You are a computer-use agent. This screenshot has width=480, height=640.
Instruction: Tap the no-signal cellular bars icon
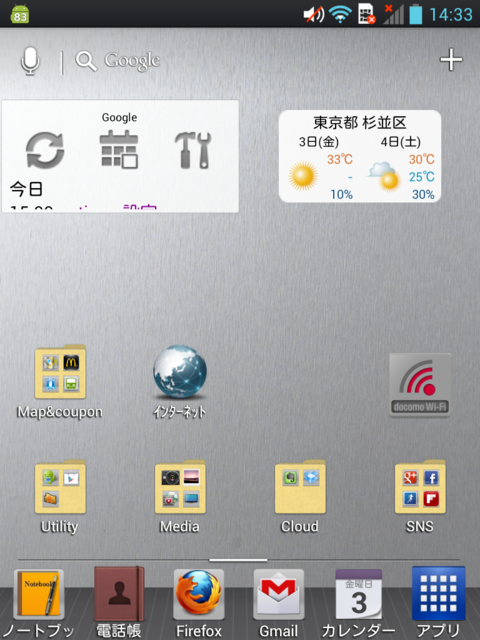[x=393, y=14]
